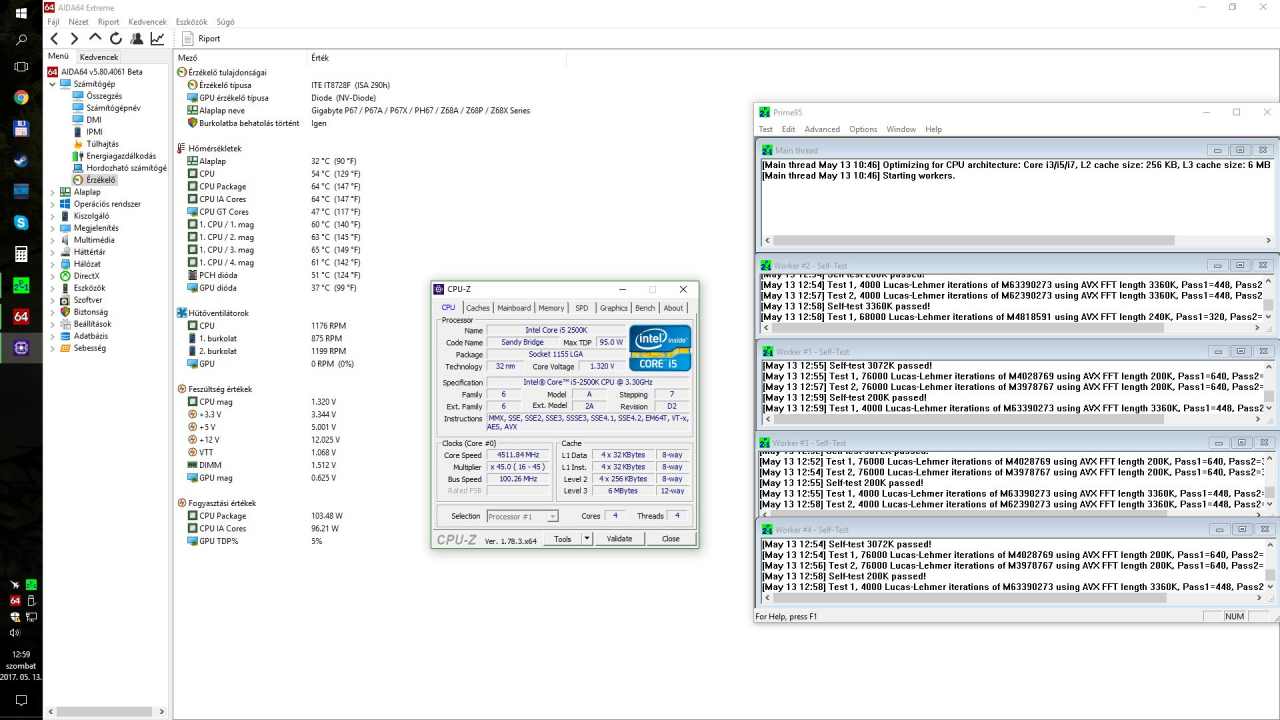This screenshot has width=1280, height=720.
Task: Open the AIDA64 user/favorites toolbar icon
Action: click(137, 39)
